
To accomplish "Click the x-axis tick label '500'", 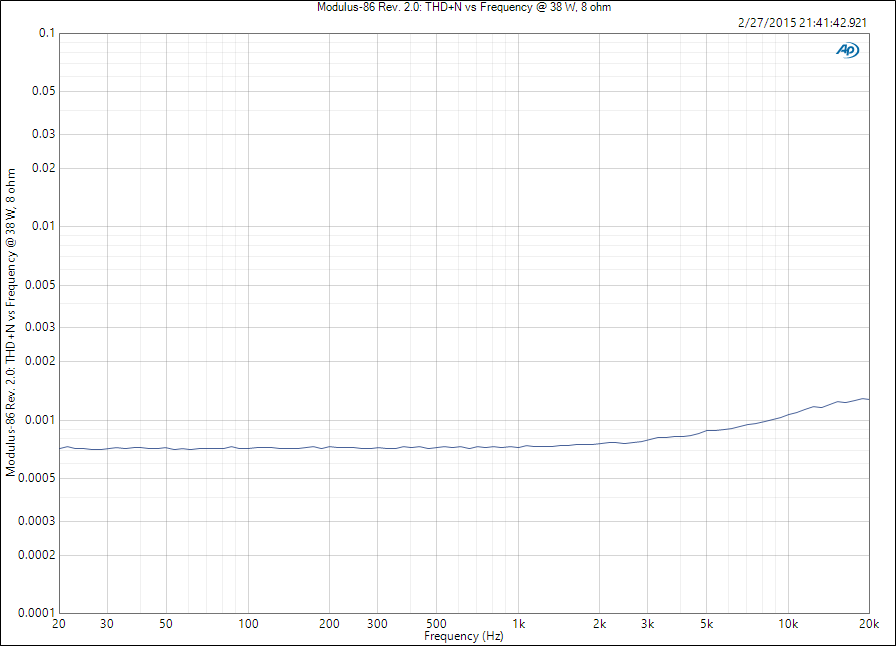I will (x=436, y=624).
